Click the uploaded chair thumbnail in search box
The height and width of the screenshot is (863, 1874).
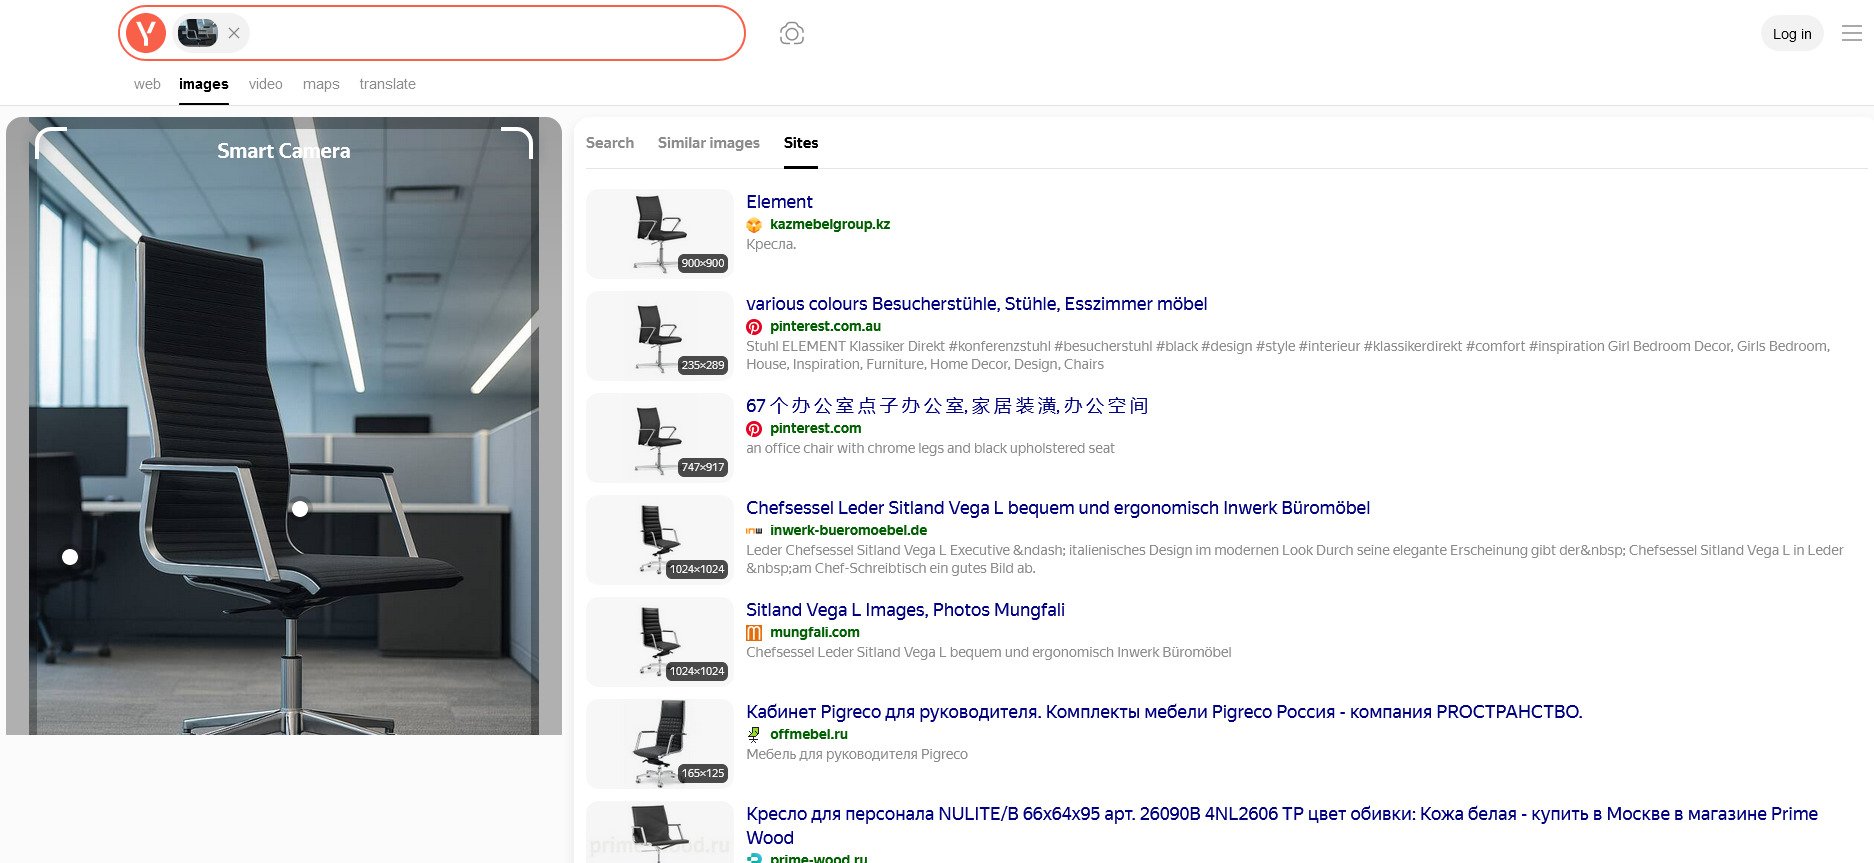(197, 33)
